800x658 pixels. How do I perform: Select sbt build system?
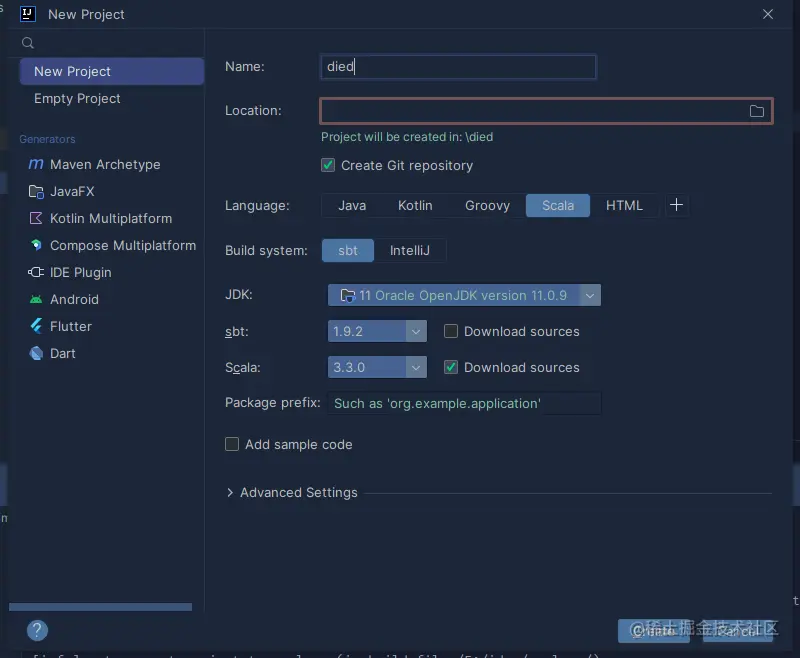click(x=347, y=250)
